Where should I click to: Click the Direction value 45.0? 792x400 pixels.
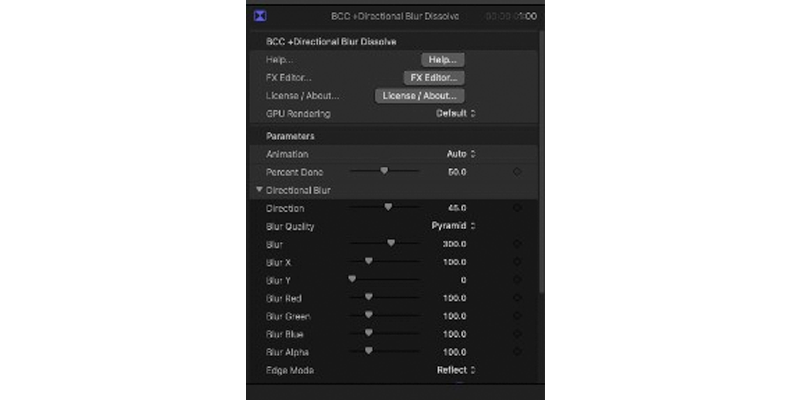pyautogui.click(x=457, y=208)
